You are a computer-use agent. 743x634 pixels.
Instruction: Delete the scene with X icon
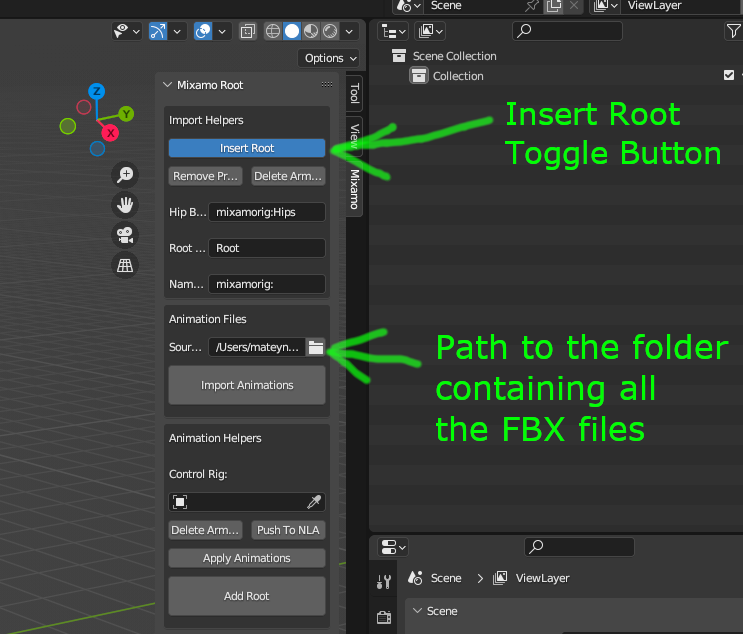coord(573,6)
